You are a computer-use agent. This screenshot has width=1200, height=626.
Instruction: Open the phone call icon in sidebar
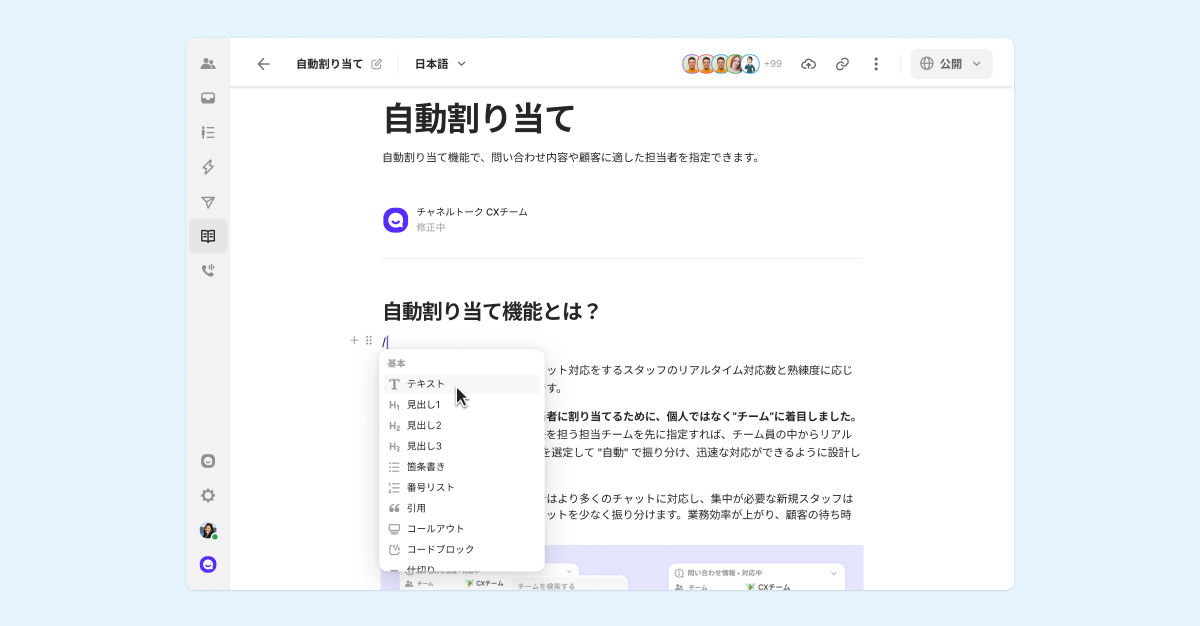point(208,270)
